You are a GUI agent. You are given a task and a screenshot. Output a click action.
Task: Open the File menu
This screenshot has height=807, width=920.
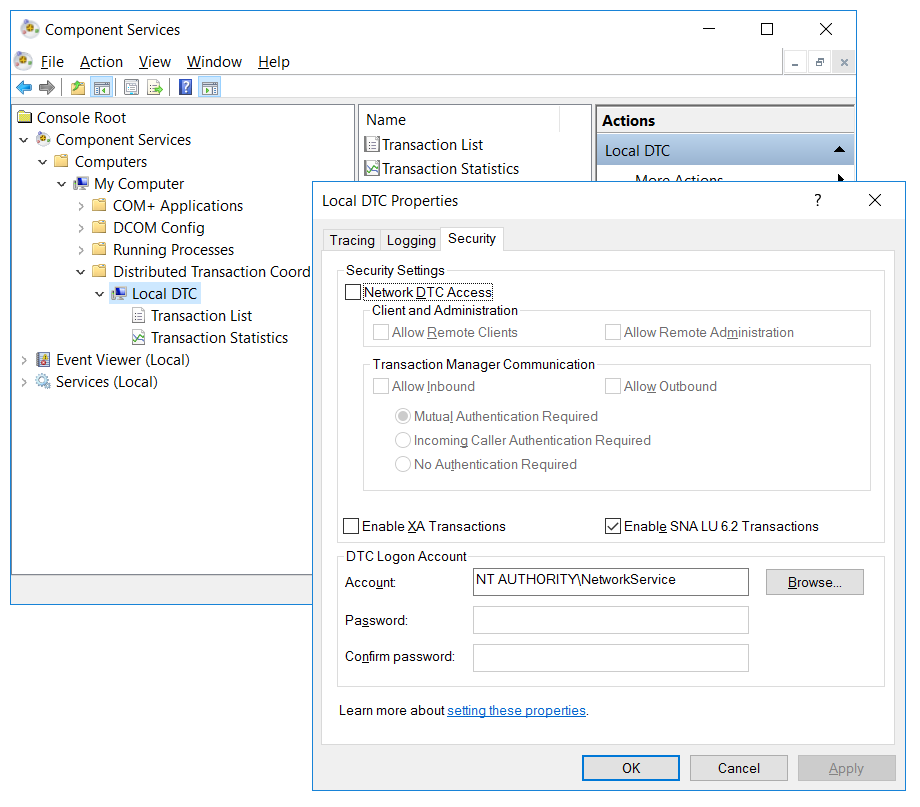(52, 62)
